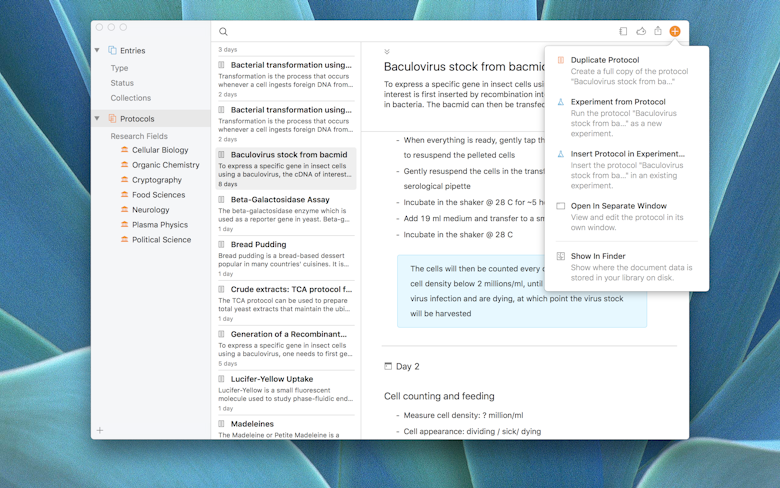Open Generation of a Recombinant entry
This screenshot has height=488, width=780.
pos(286,348)
